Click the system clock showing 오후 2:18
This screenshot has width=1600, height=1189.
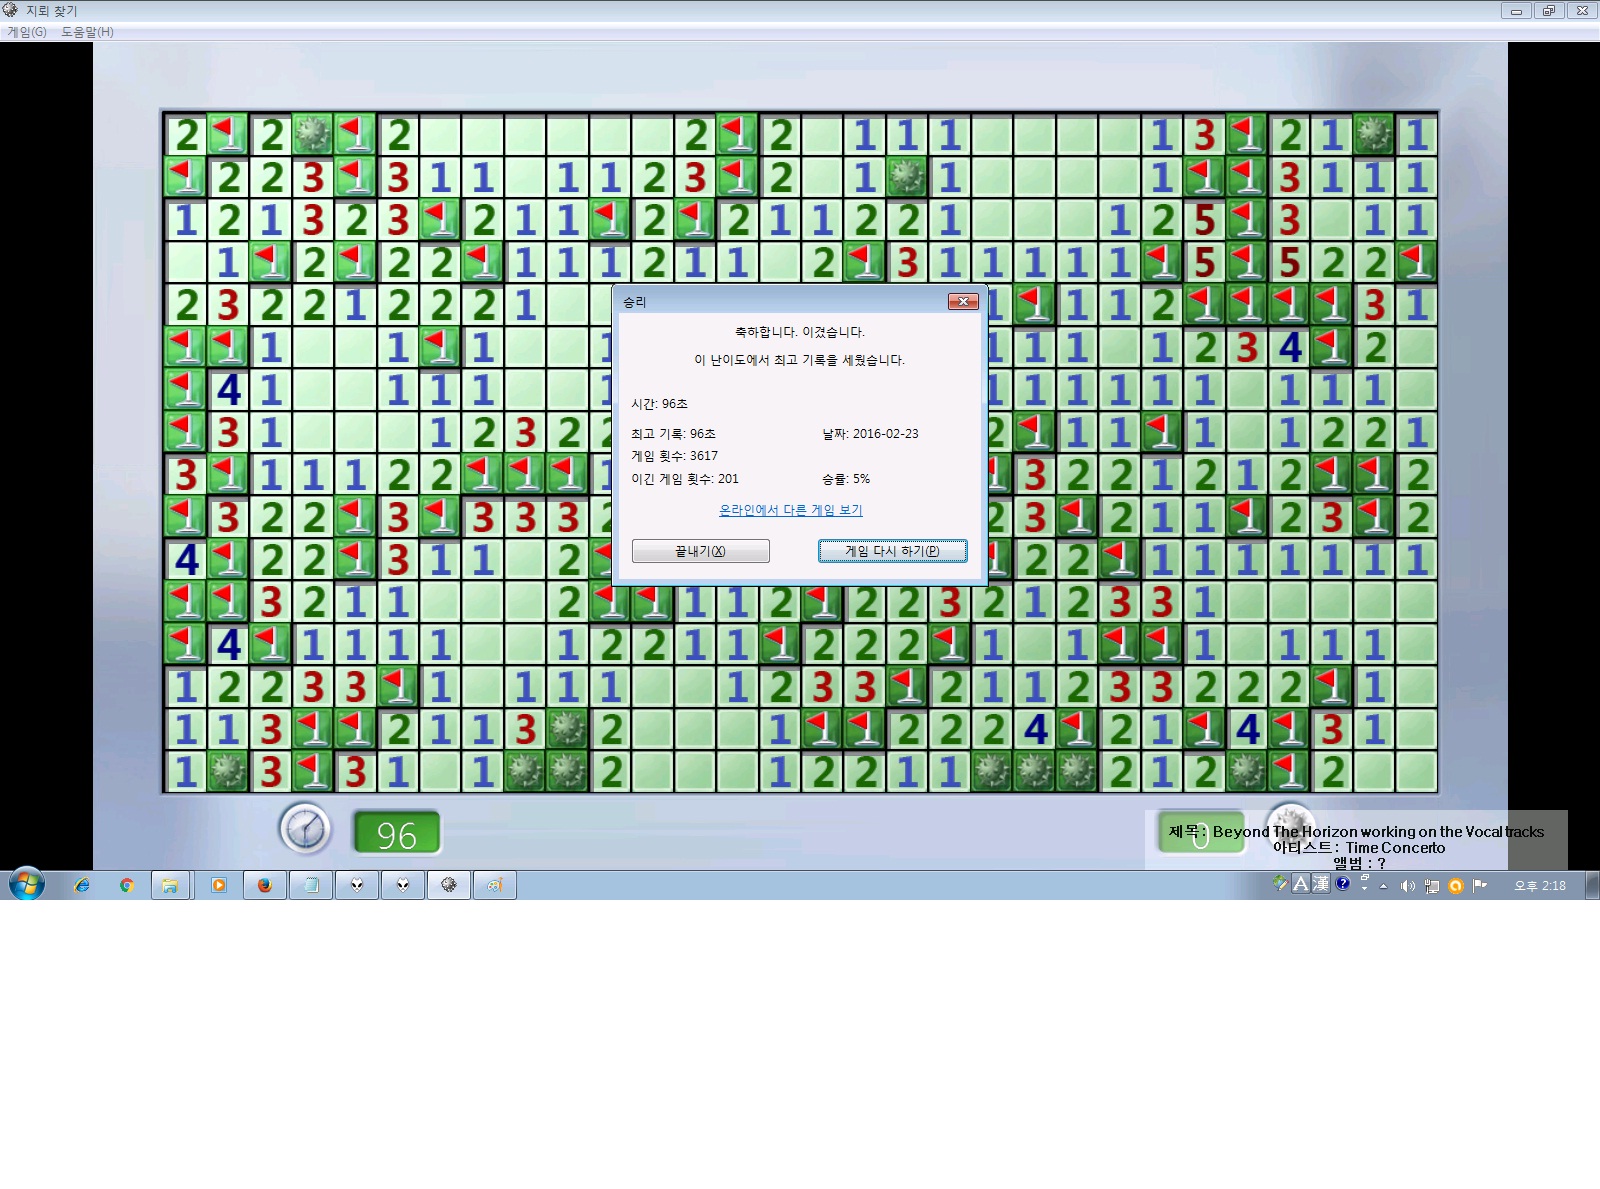tap(1539, 886)
